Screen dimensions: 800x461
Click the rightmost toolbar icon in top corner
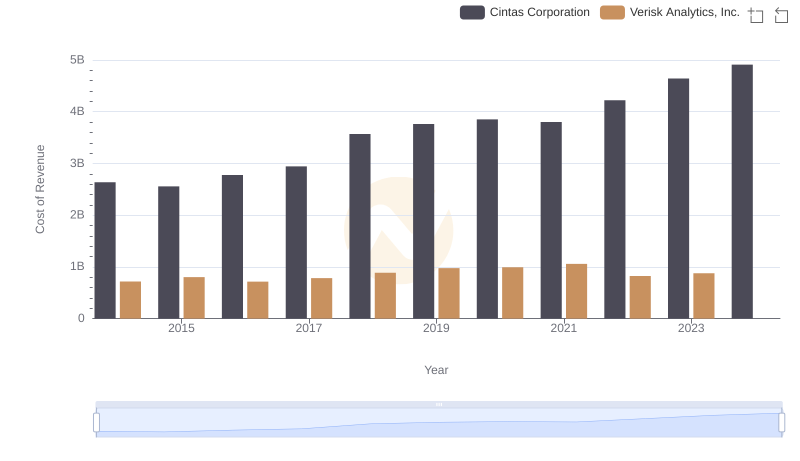coord(782,15)
